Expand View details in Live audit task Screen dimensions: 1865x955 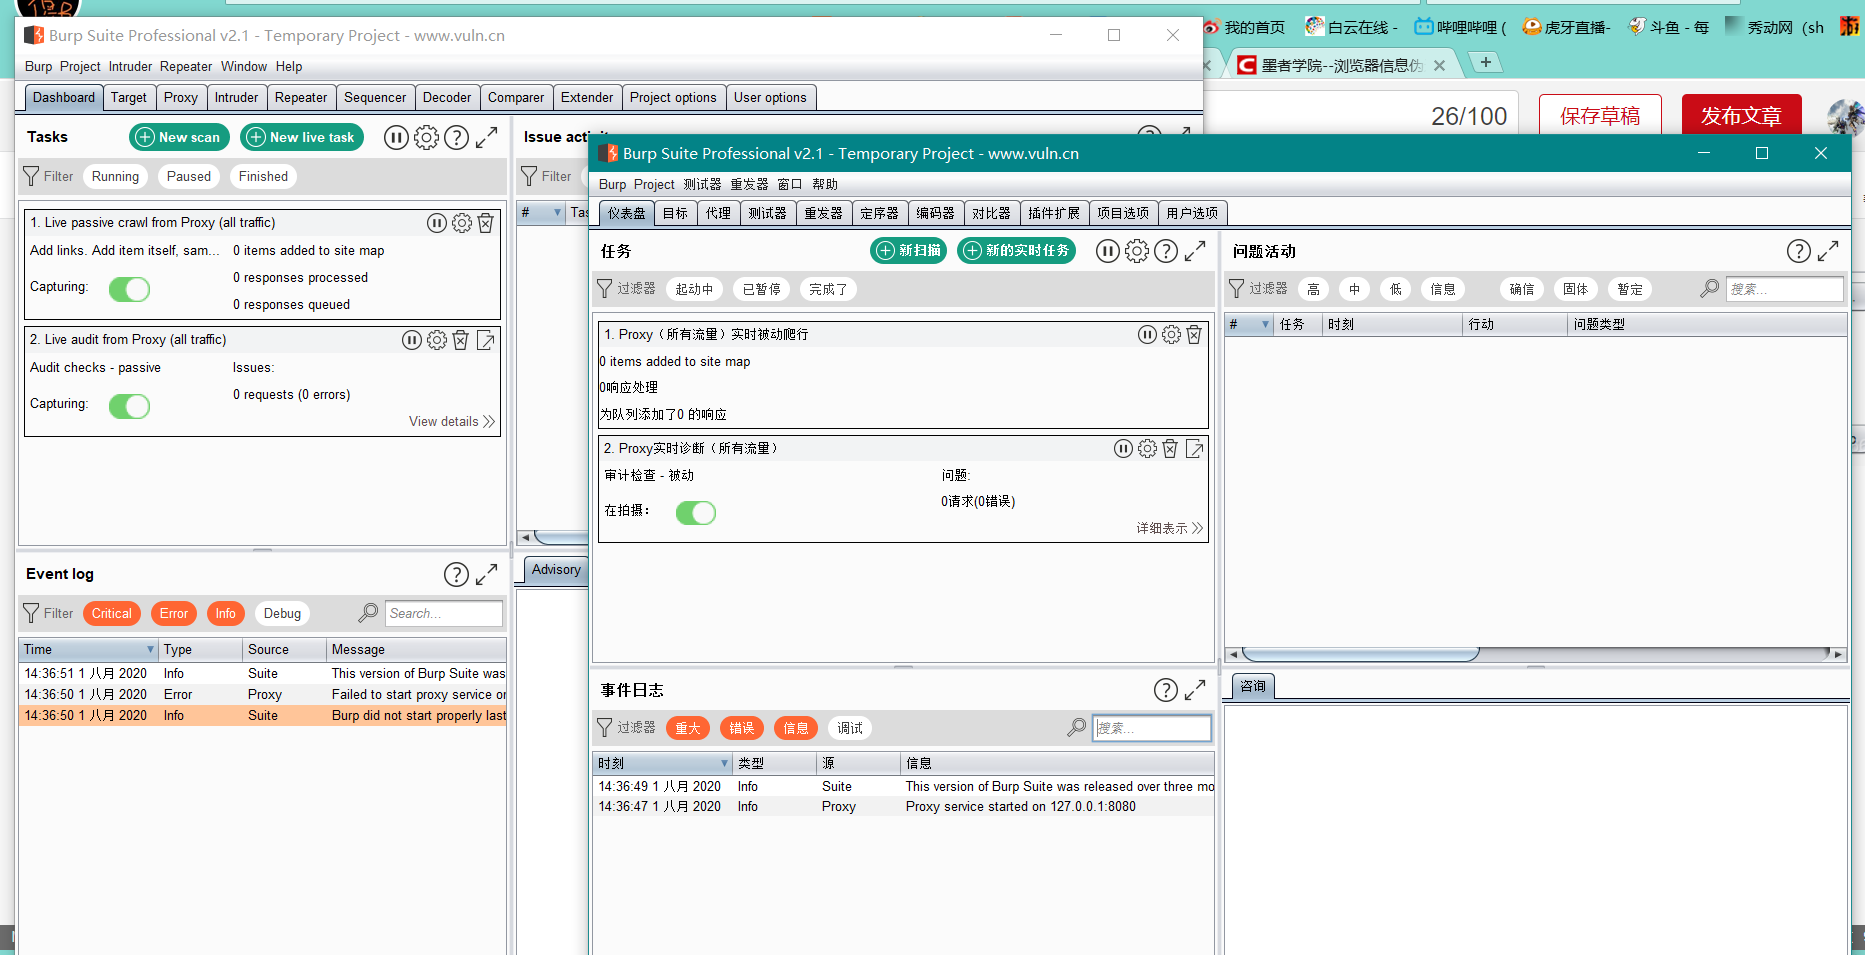[452, 422]
